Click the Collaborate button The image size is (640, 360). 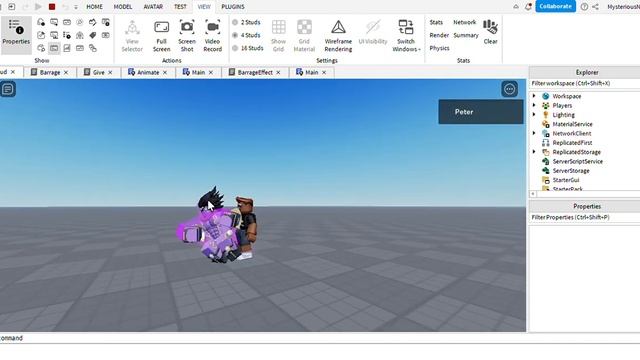[x=556, y=6]
